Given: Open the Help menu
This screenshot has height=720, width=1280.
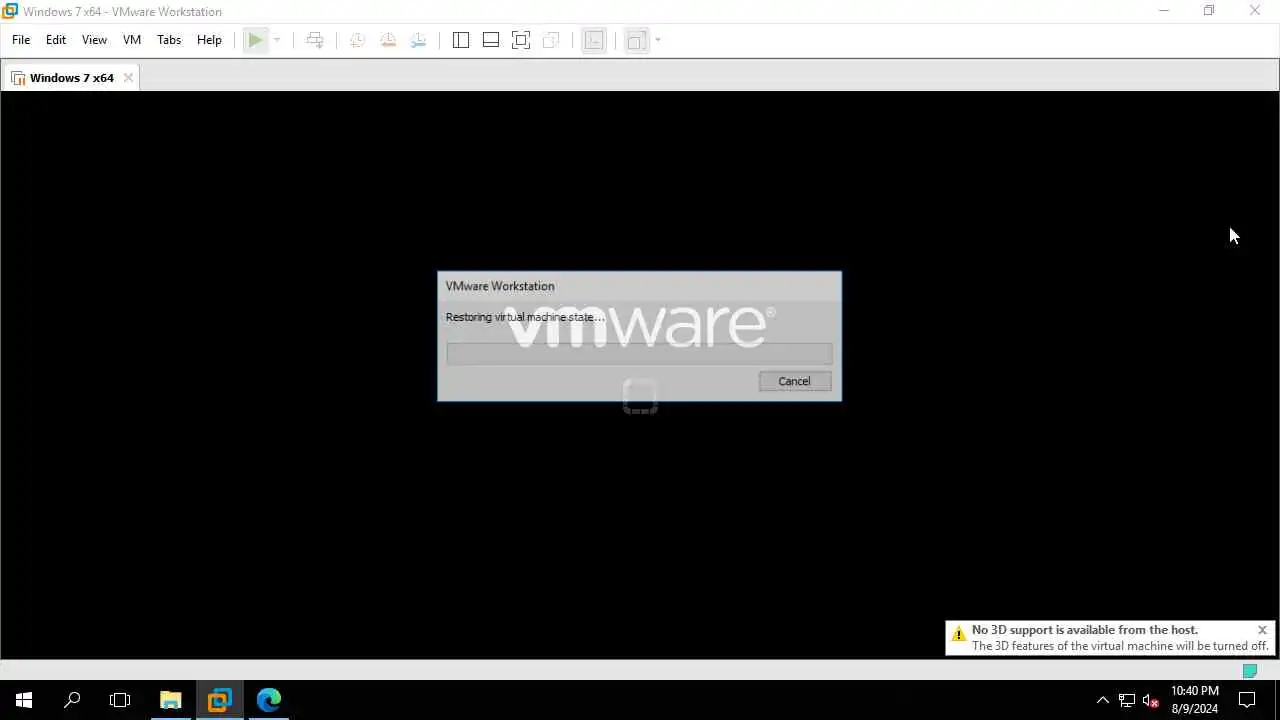Looking at the screenshot, I should point(209,40).
